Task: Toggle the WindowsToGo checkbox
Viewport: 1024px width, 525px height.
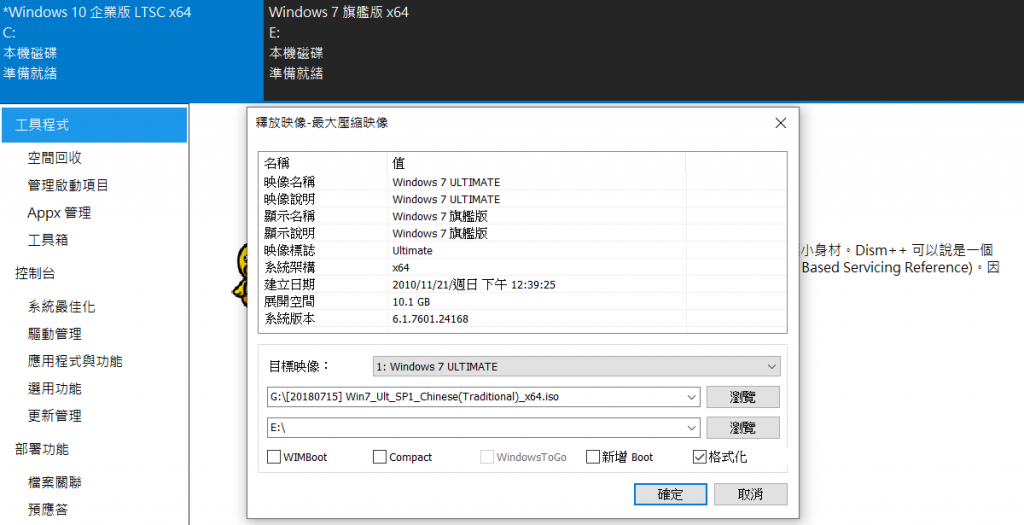Action: [487, 457]
